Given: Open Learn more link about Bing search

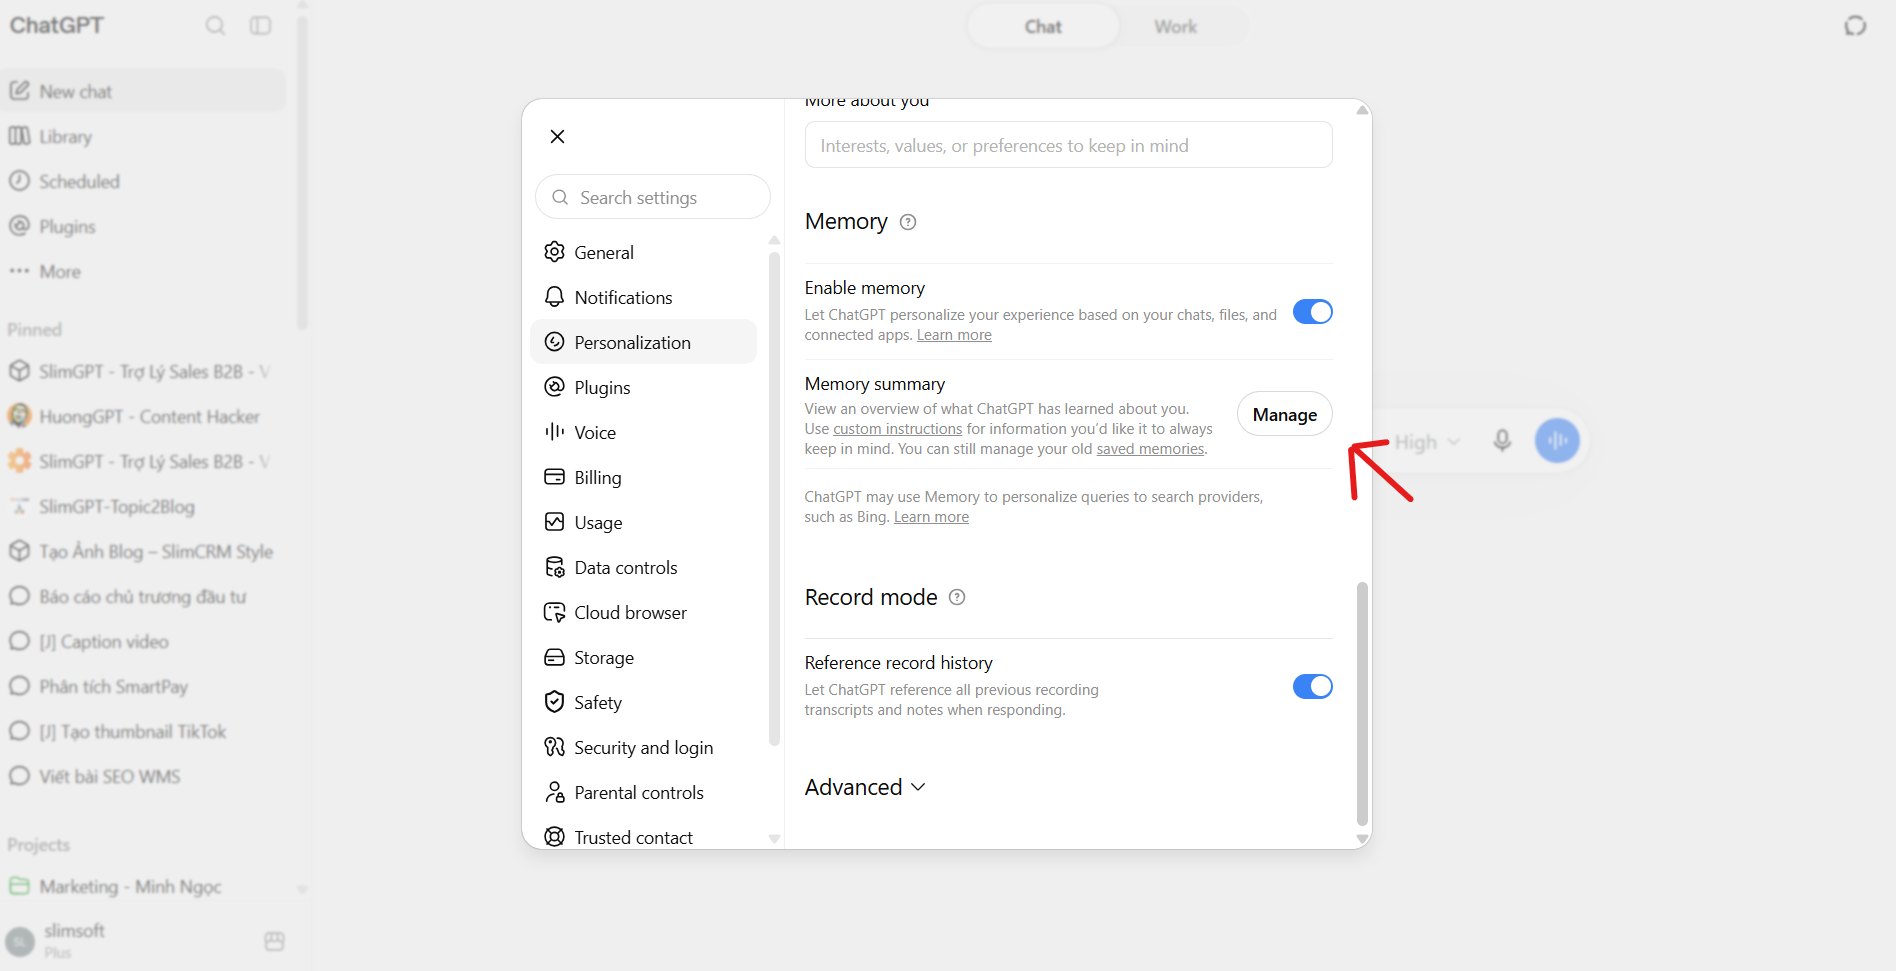Looking at the screenshot, I should pos(931,517).
